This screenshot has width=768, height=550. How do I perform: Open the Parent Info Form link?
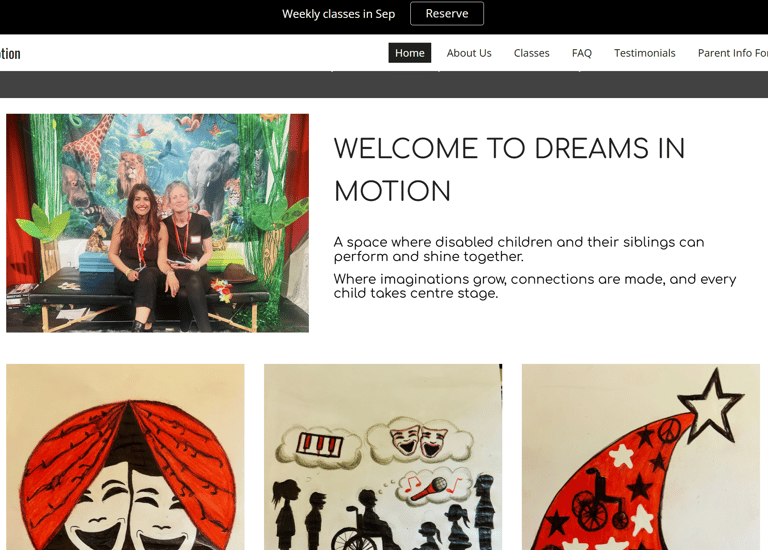click(x=733, y=53)
